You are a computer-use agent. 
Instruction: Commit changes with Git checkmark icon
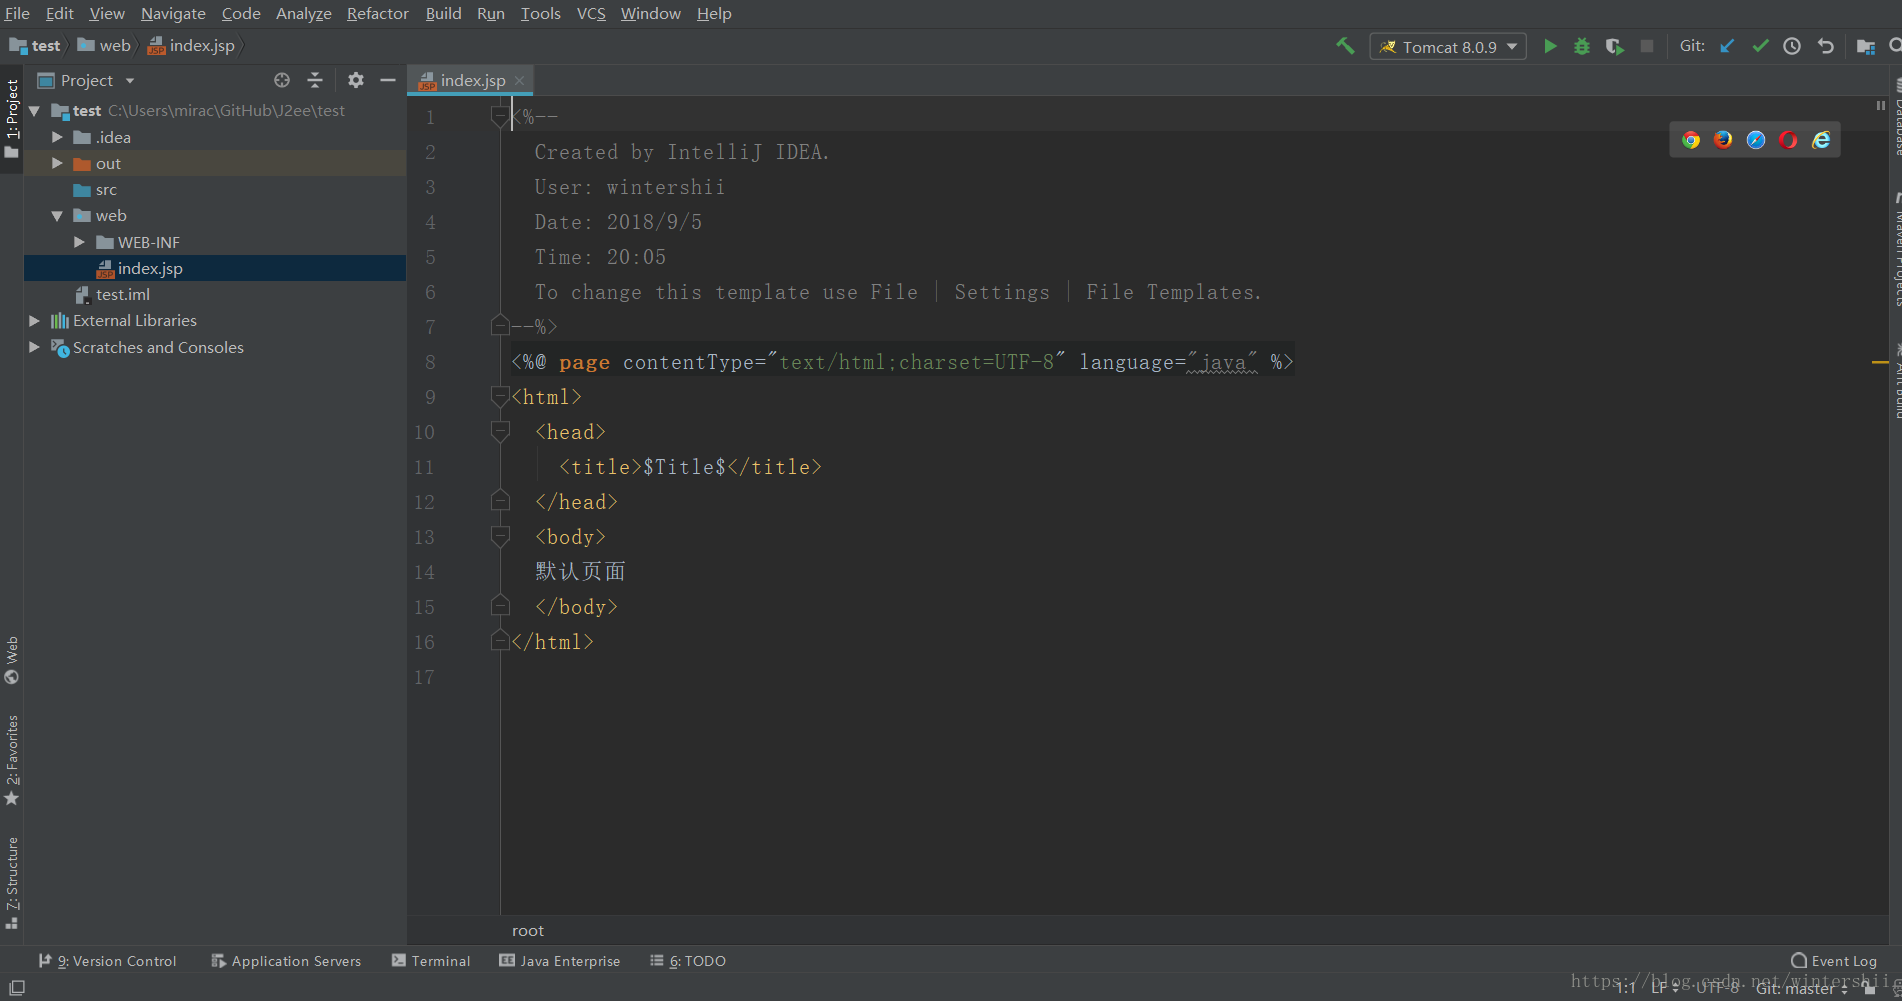point(1760,46)
